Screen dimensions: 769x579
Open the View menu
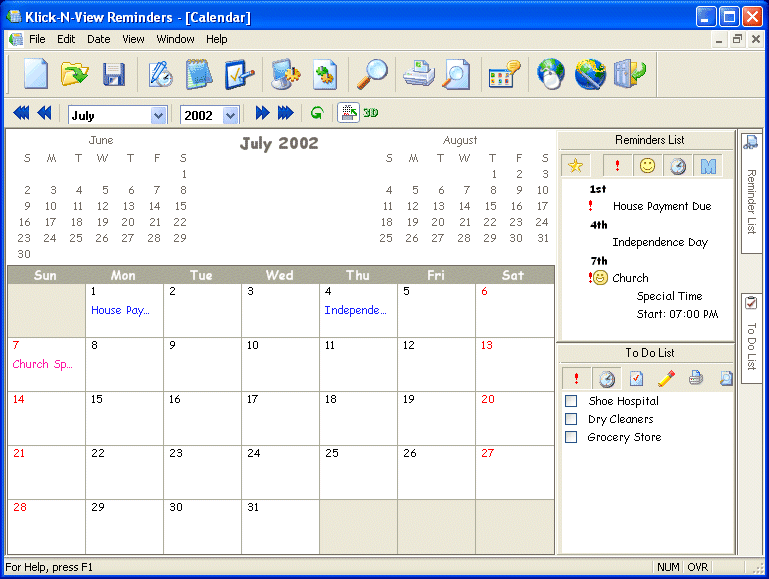point(133,39)
